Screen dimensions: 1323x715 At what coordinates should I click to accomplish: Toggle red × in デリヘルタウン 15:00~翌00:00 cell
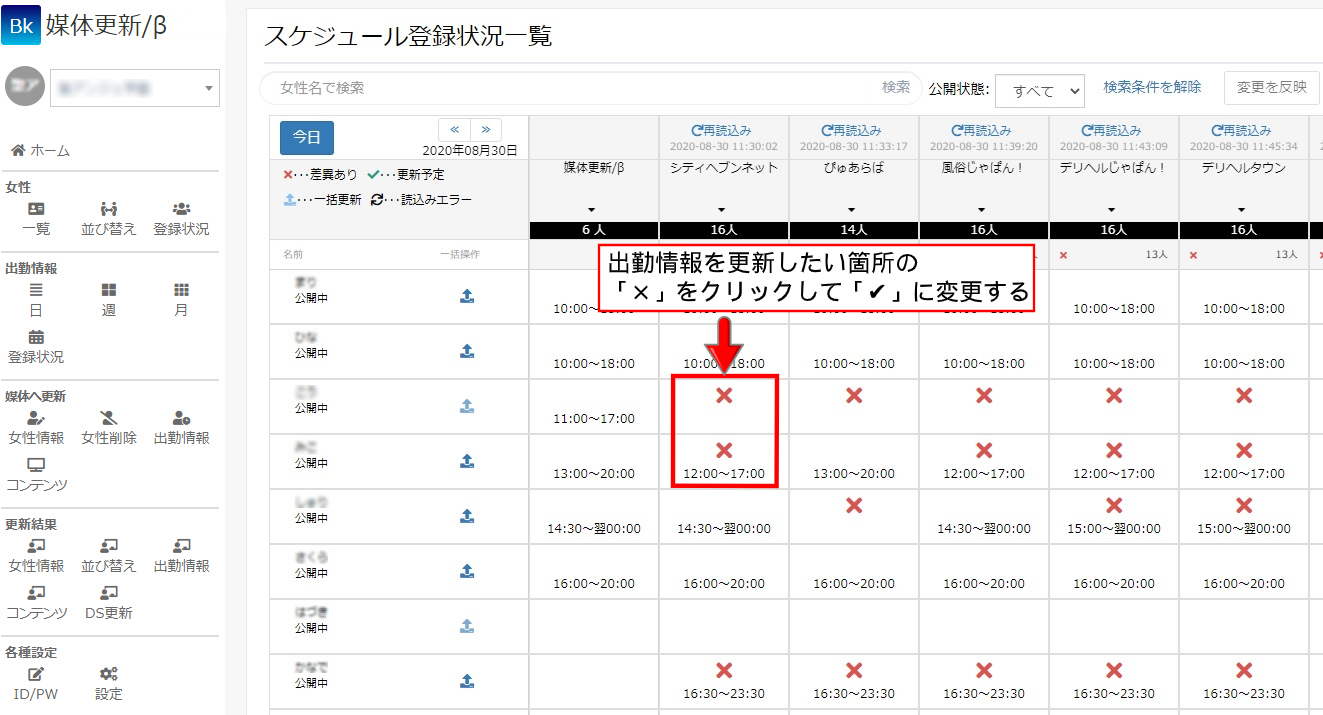pyautogui.click(x=1244, y=505)
